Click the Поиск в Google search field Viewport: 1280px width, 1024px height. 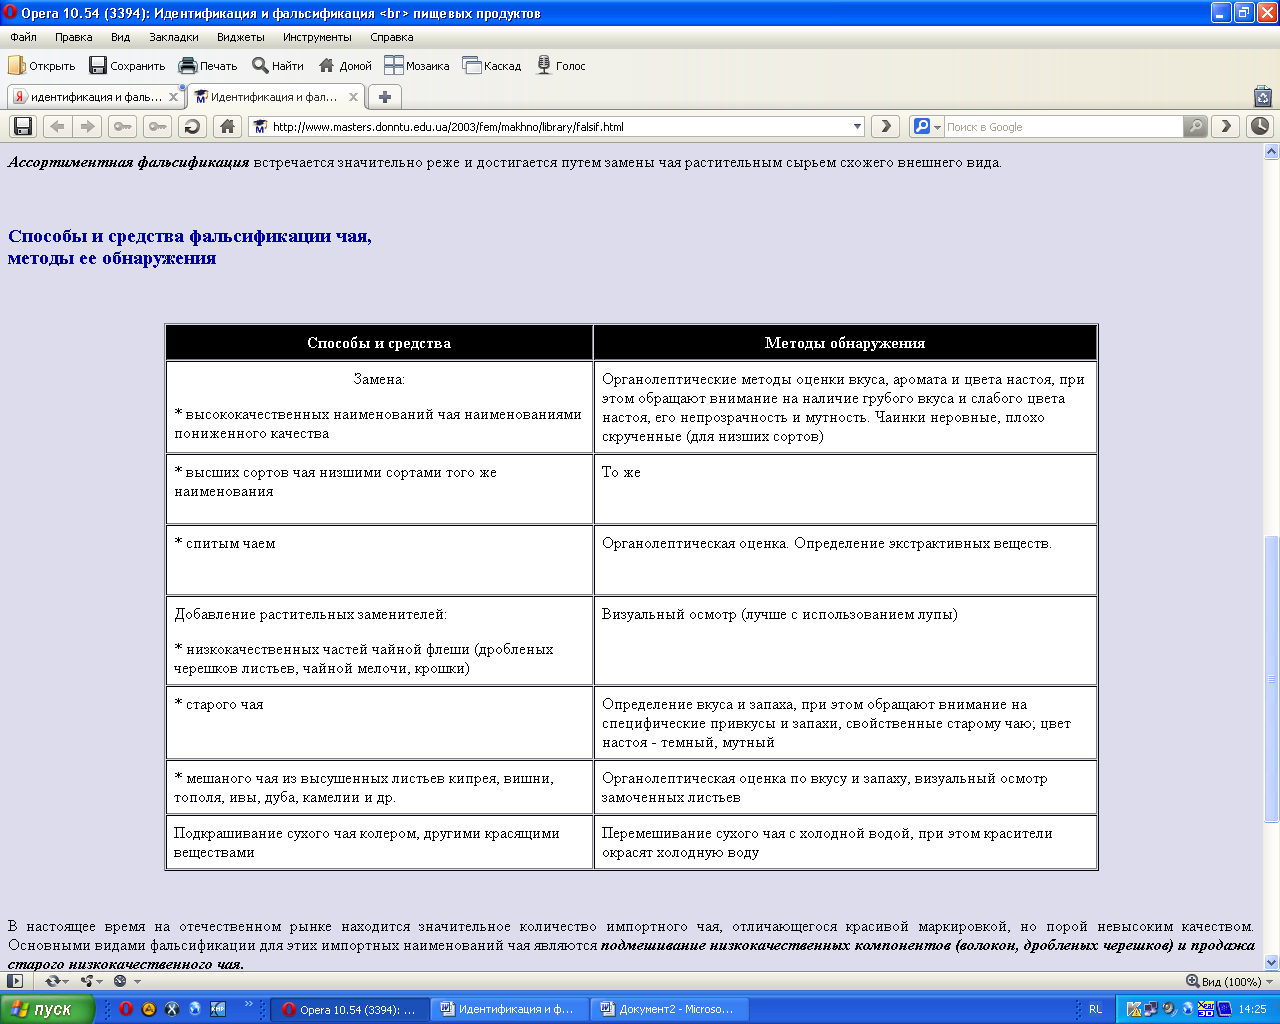tap(1063, 127)
